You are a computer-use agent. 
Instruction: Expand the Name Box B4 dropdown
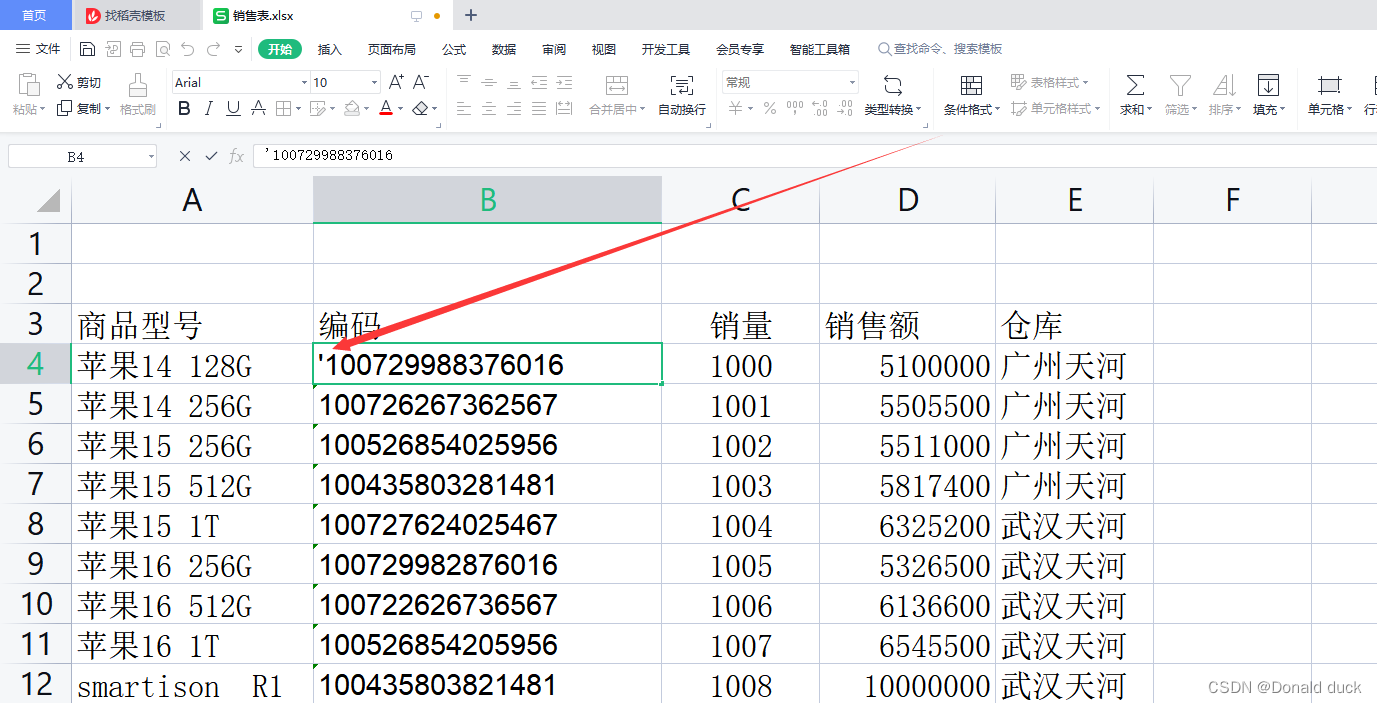click(x=151, y=156)
